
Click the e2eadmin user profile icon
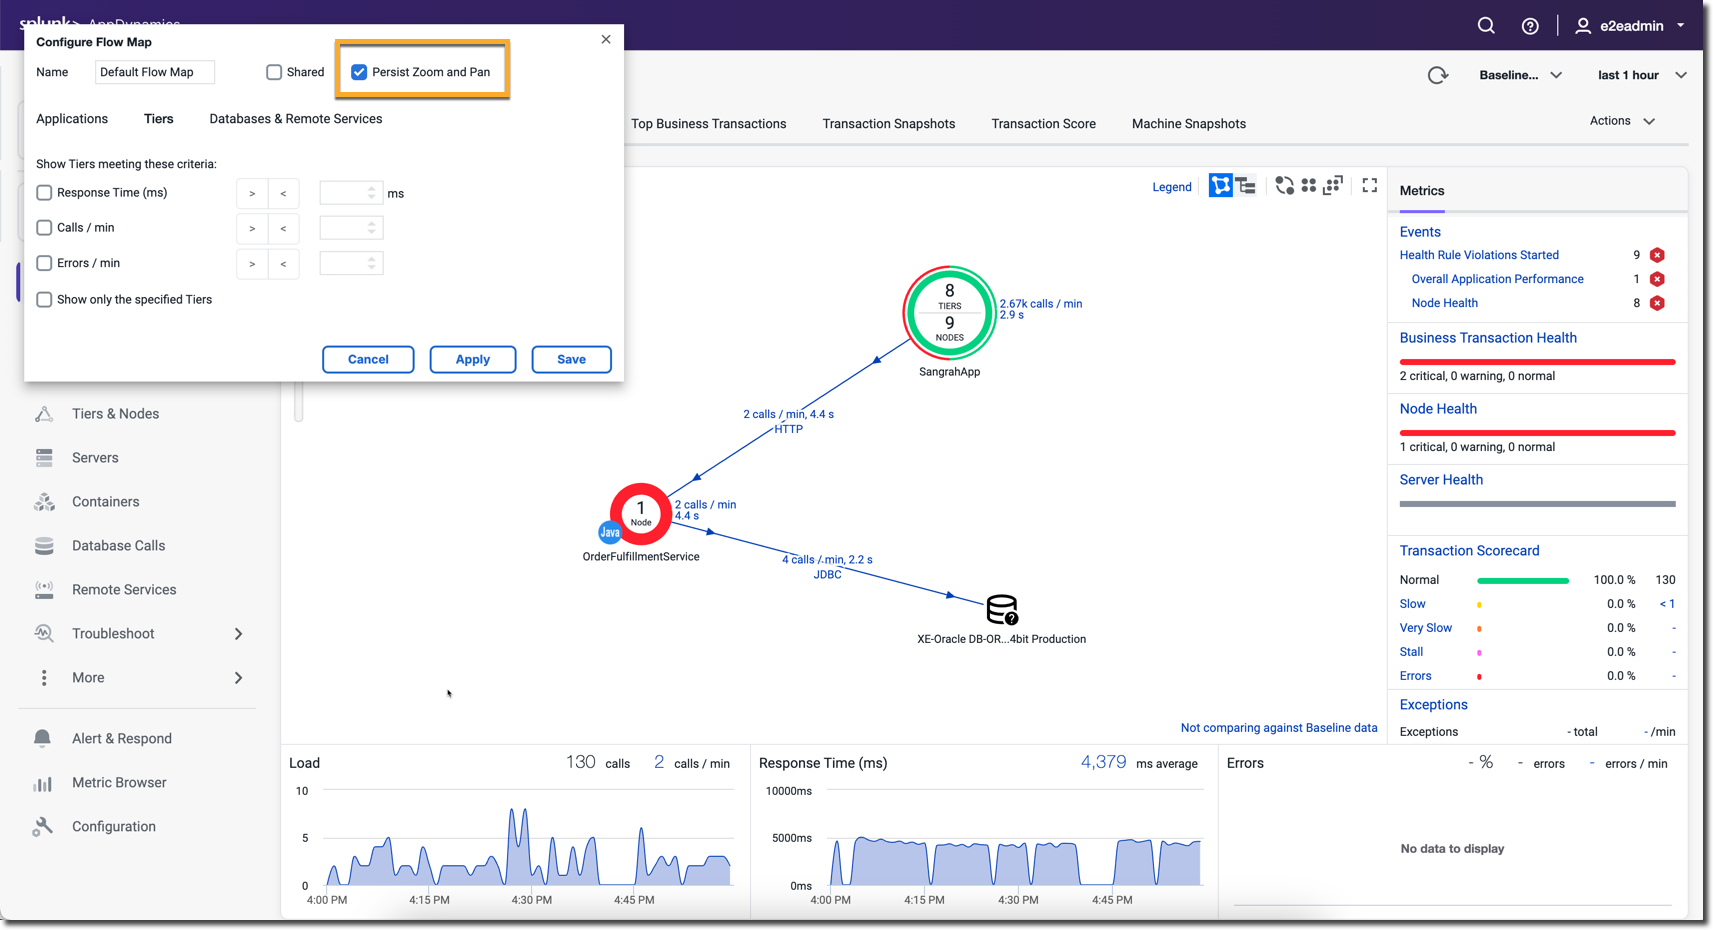(1583, 26)
